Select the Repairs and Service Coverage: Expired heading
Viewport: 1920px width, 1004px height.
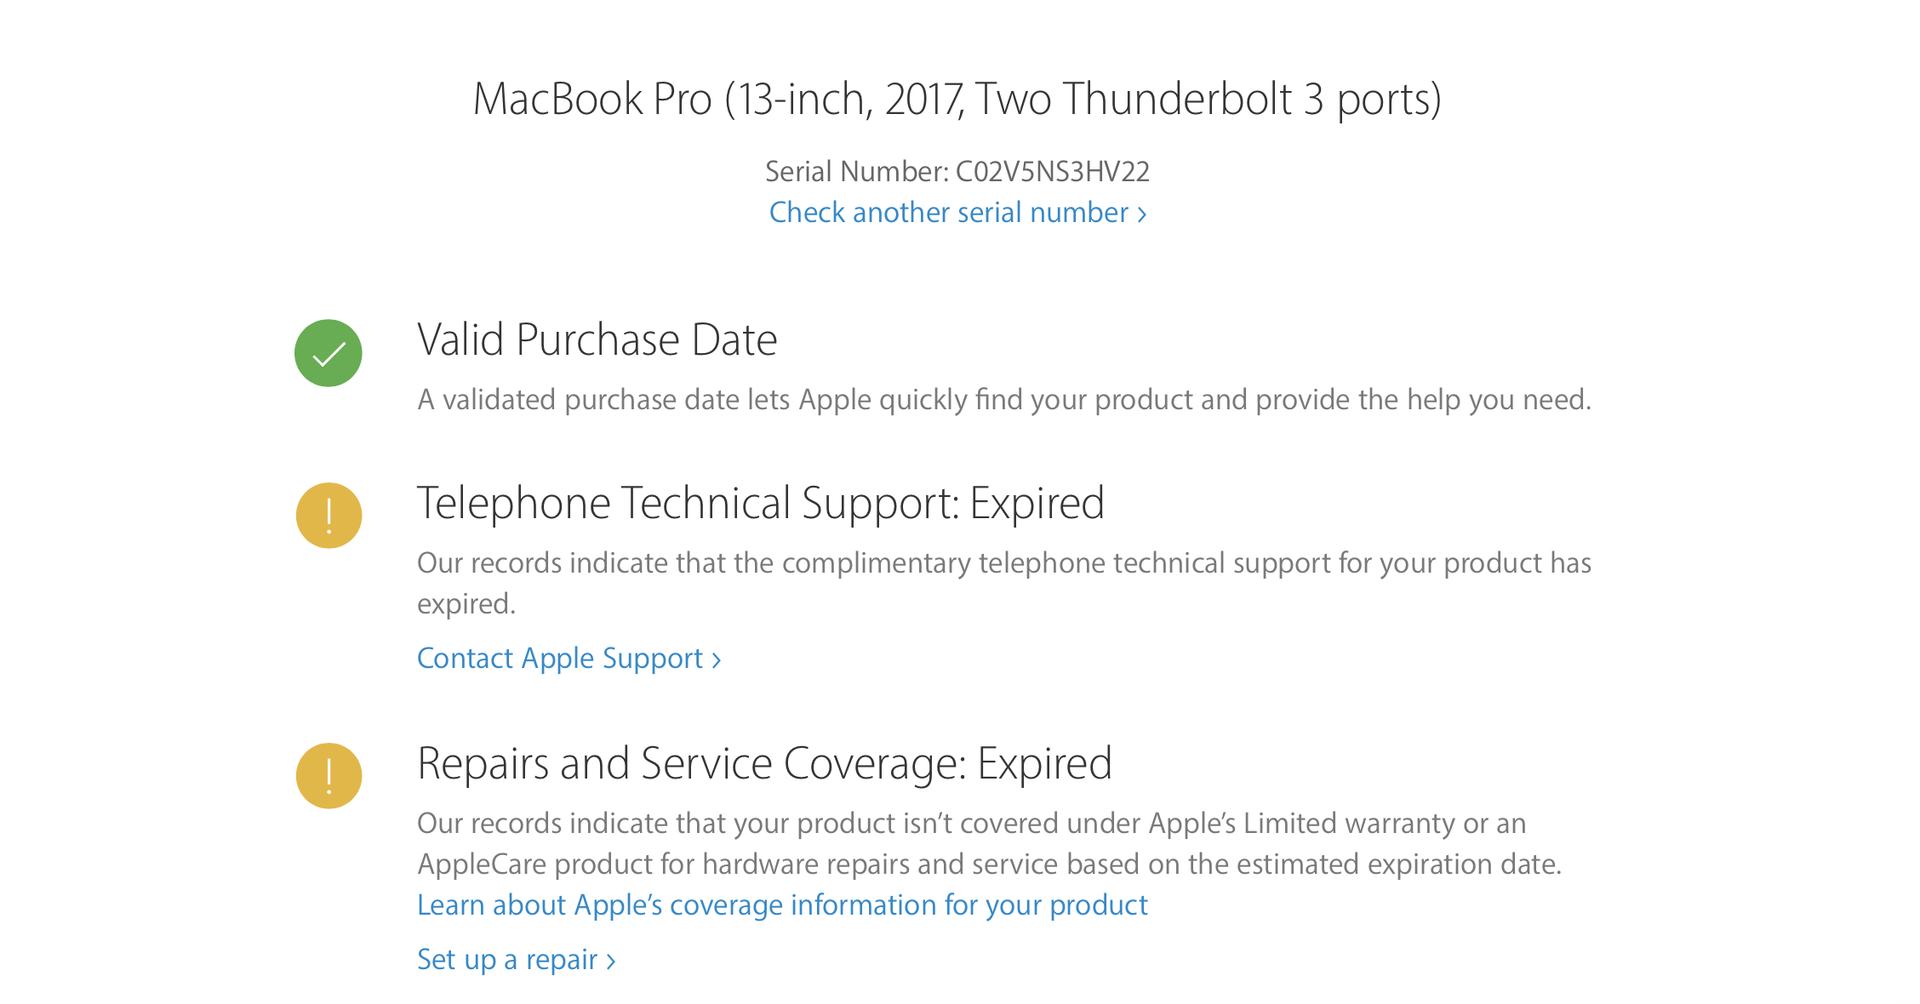(x=764, y=763)
